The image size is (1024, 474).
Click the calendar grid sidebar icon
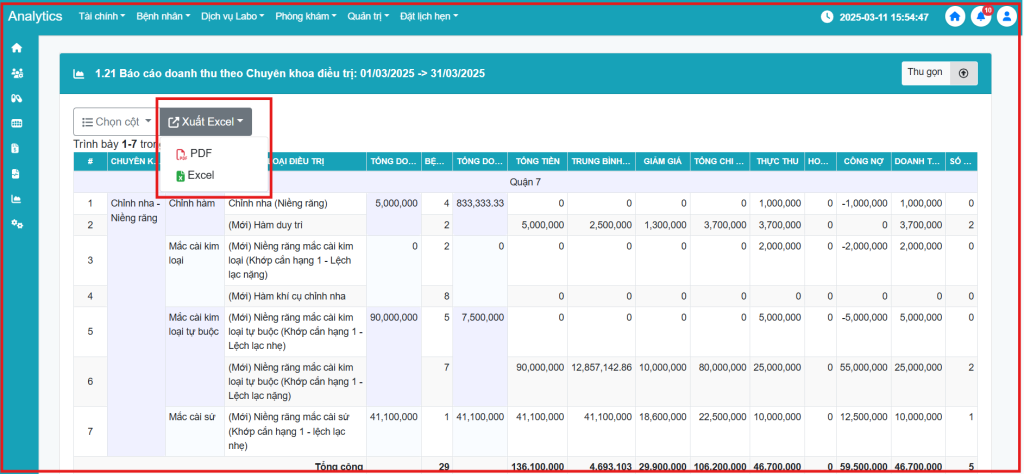16,123
